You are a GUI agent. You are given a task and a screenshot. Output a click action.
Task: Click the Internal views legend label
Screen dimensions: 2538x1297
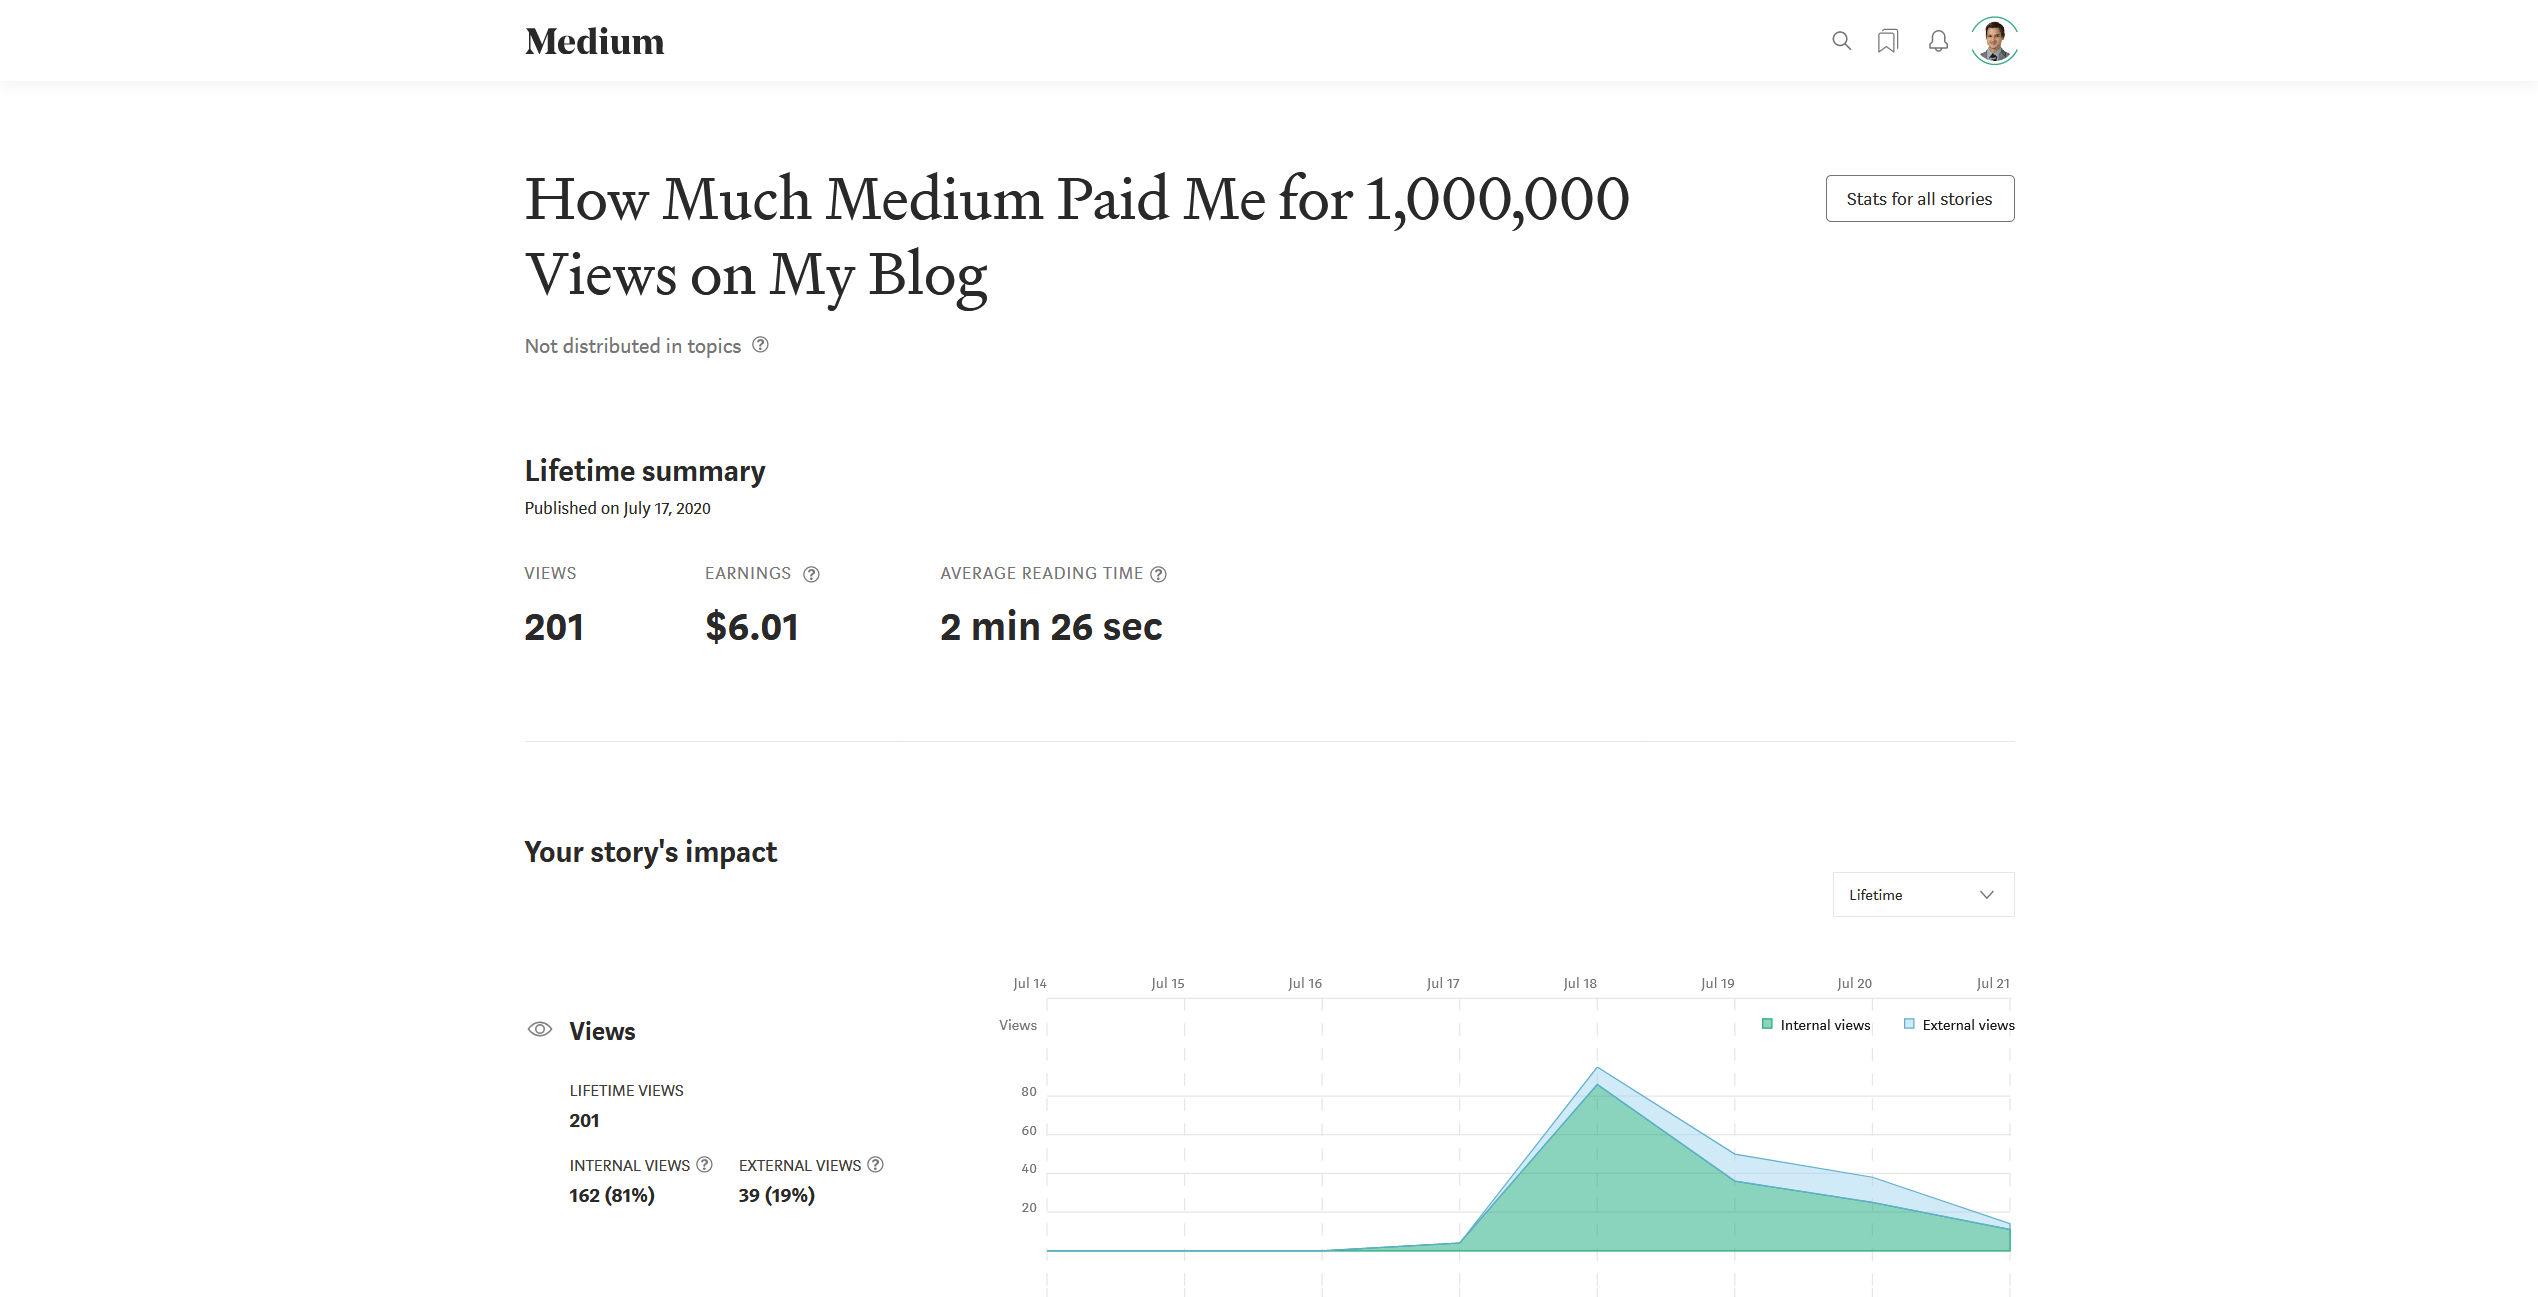1825,1025
